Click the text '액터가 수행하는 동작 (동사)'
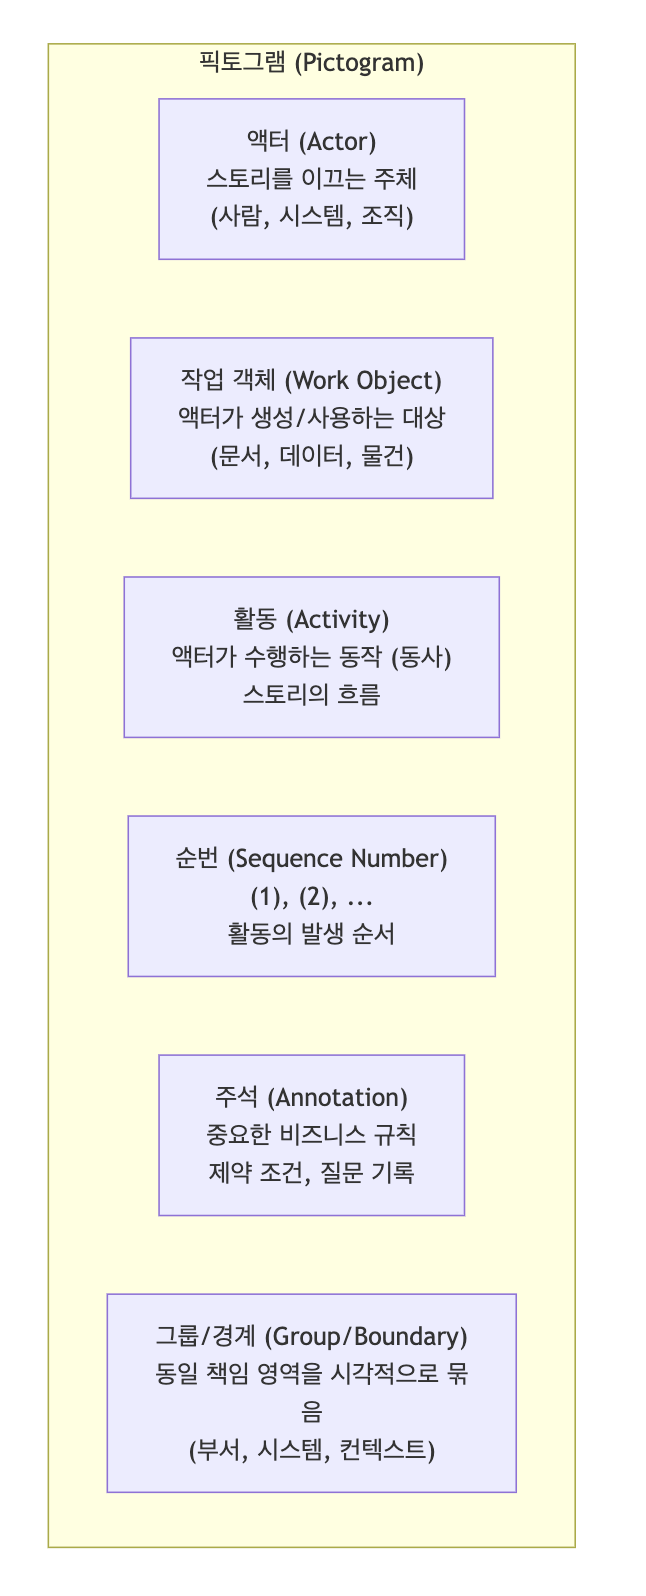The height and width of the screenshot is (1596, 646). (x=311, y=657)
